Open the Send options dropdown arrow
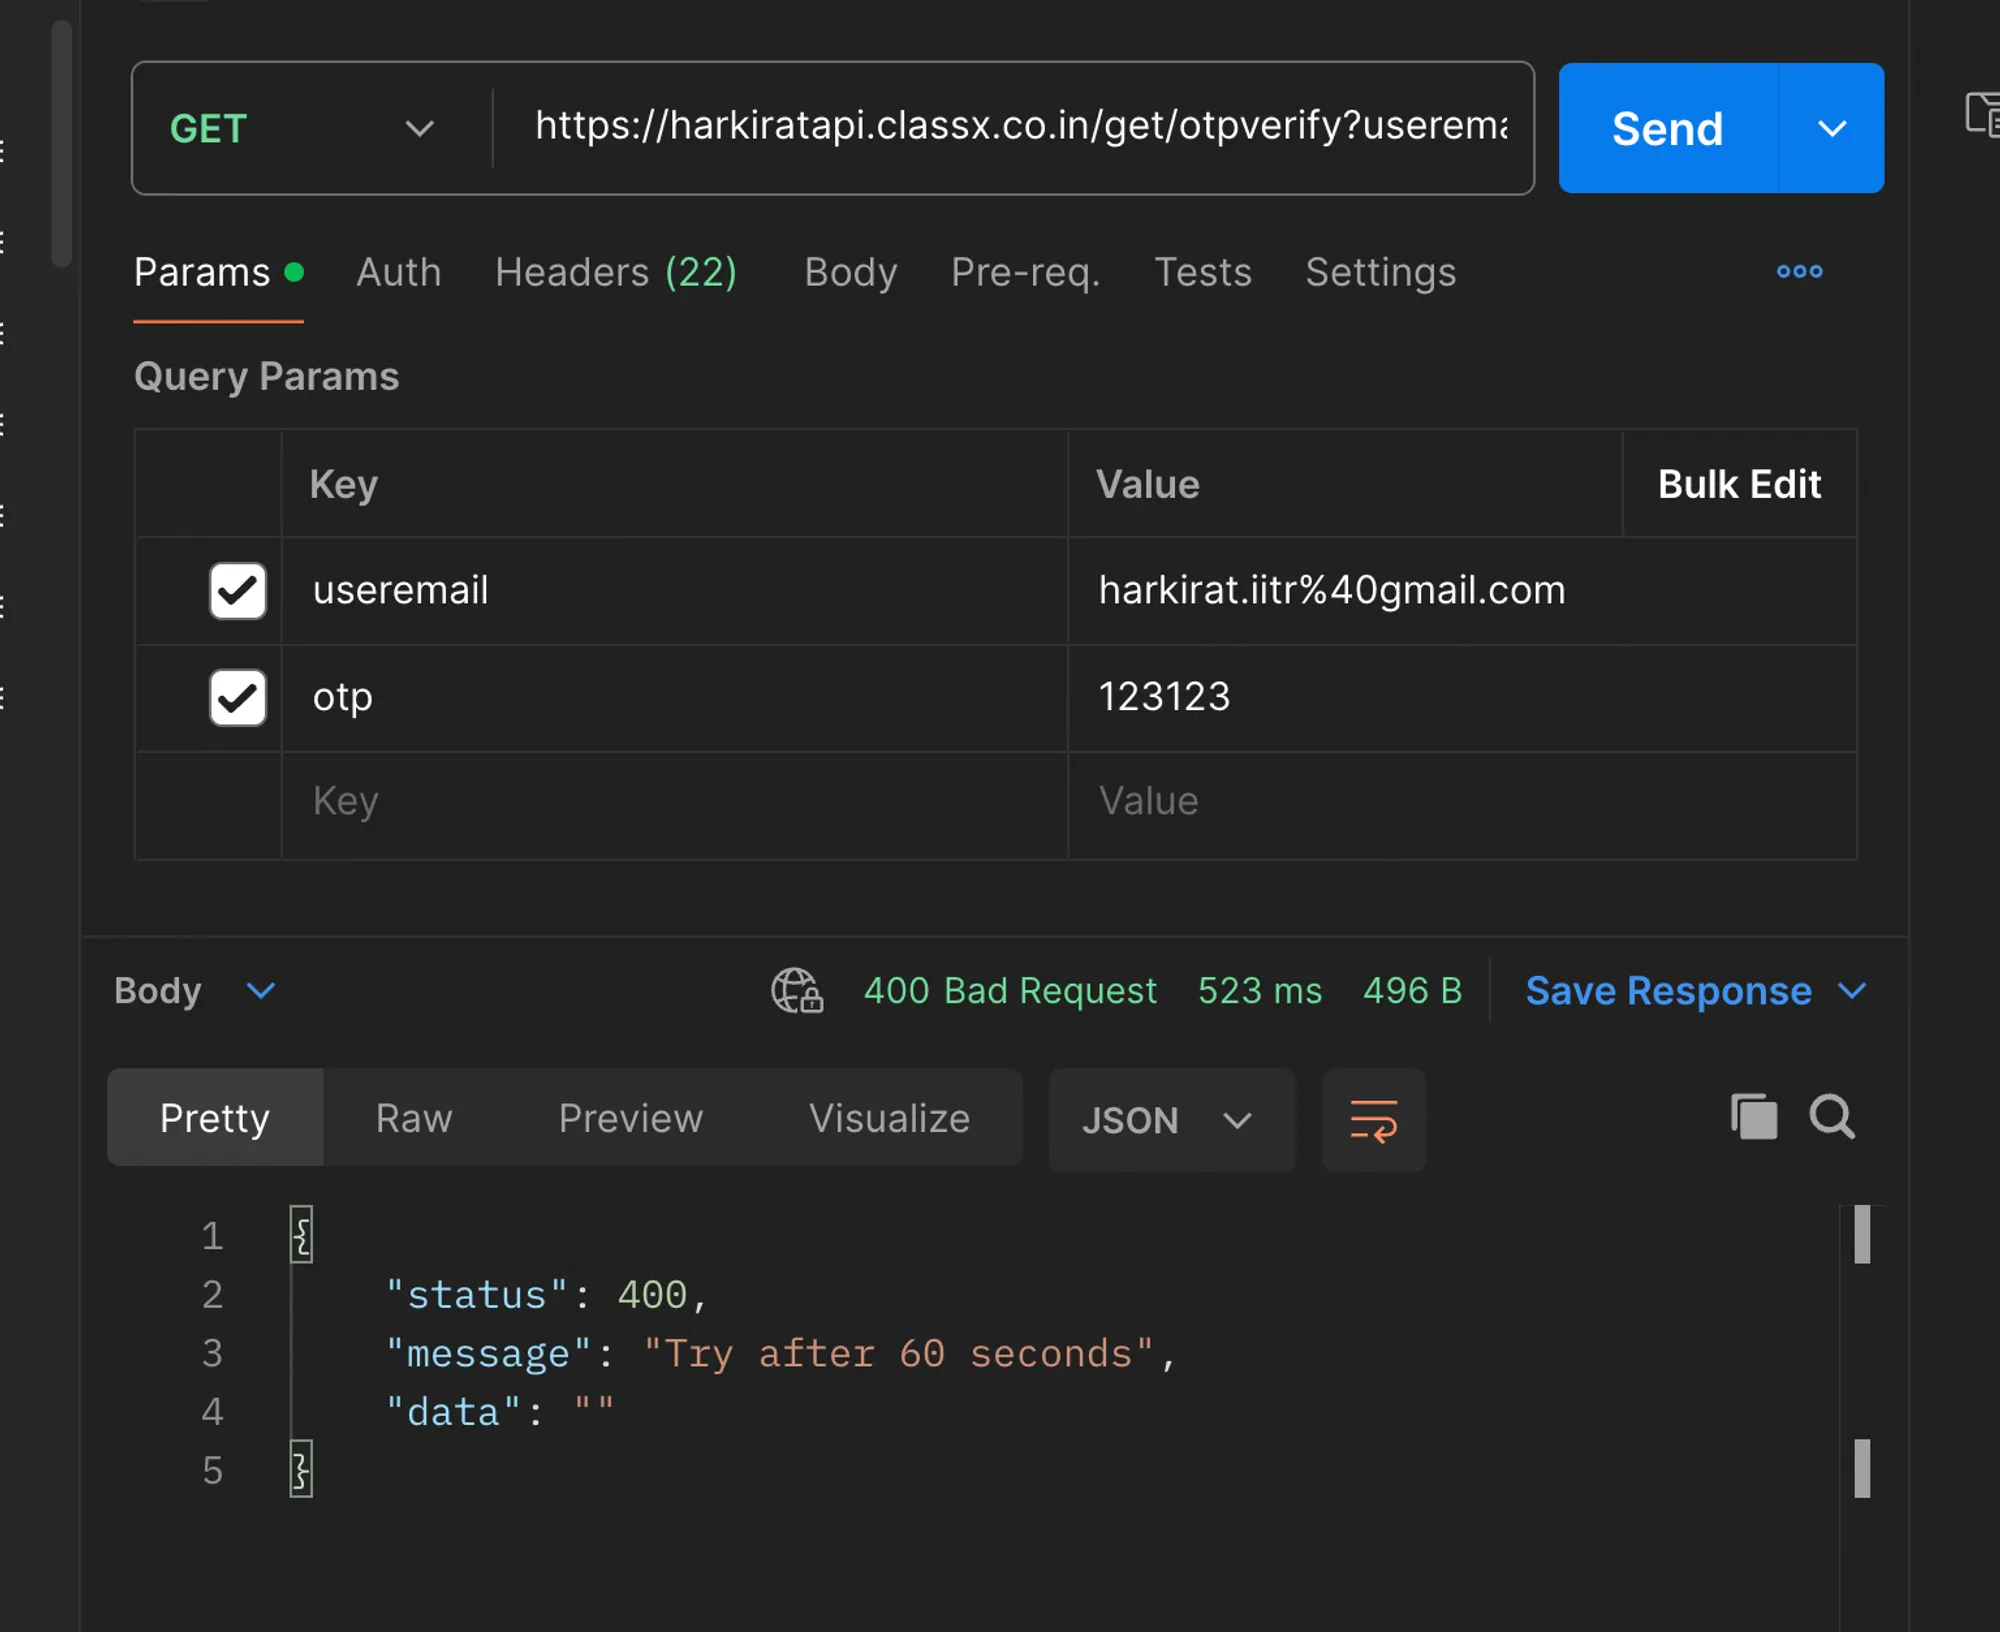The width and height of the screenshot is (2000, 1632). (x=1832, y=128)
